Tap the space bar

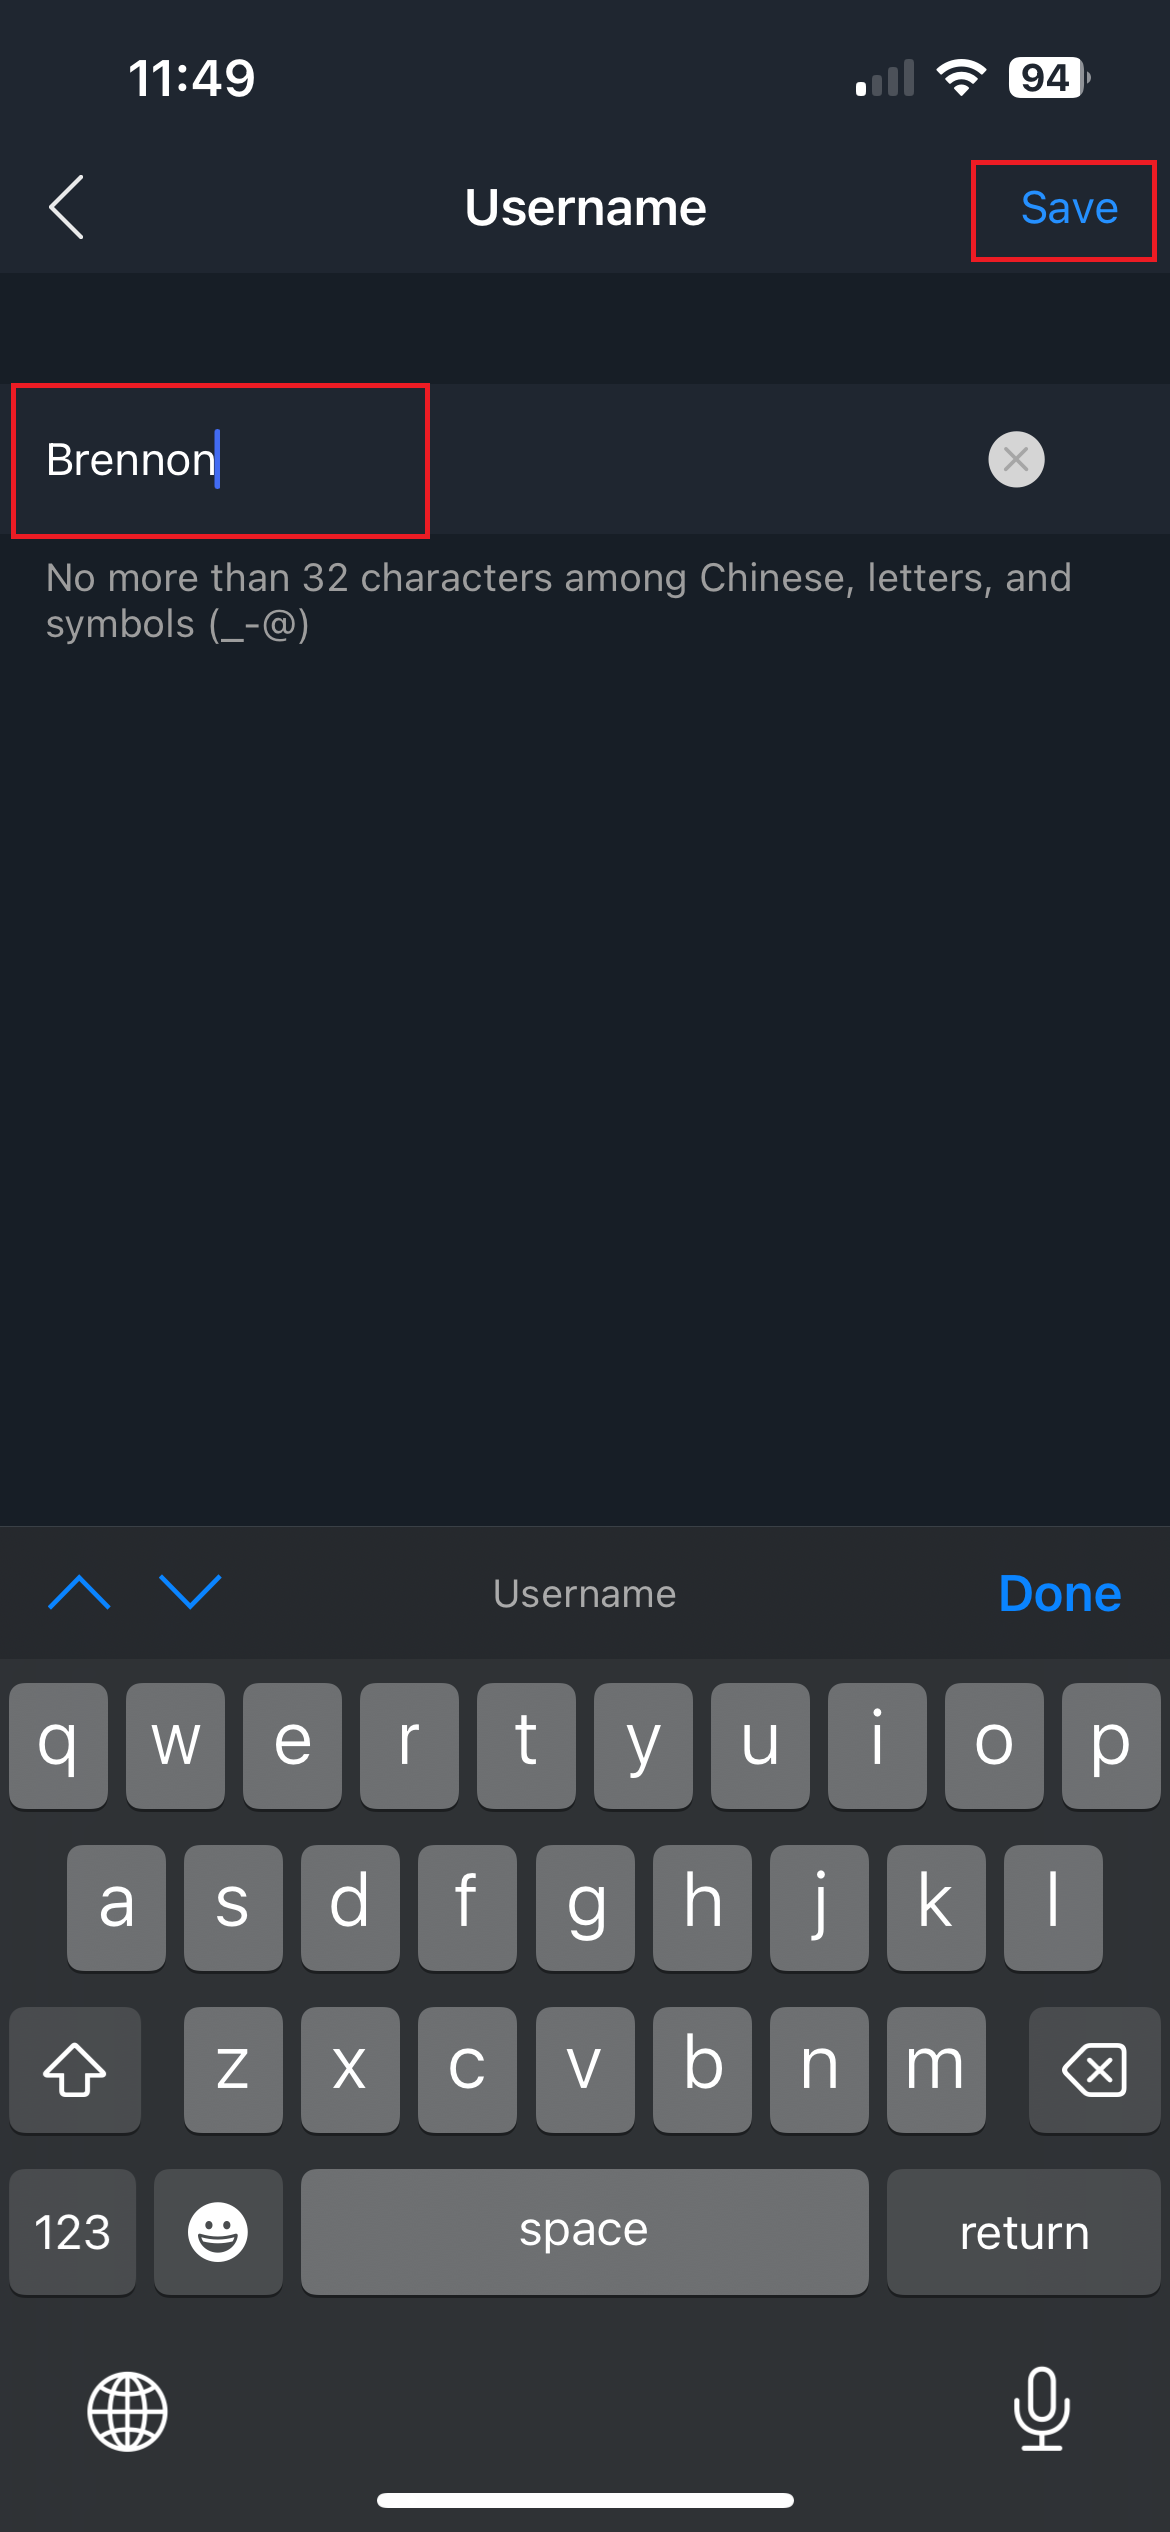[584, 2231]
